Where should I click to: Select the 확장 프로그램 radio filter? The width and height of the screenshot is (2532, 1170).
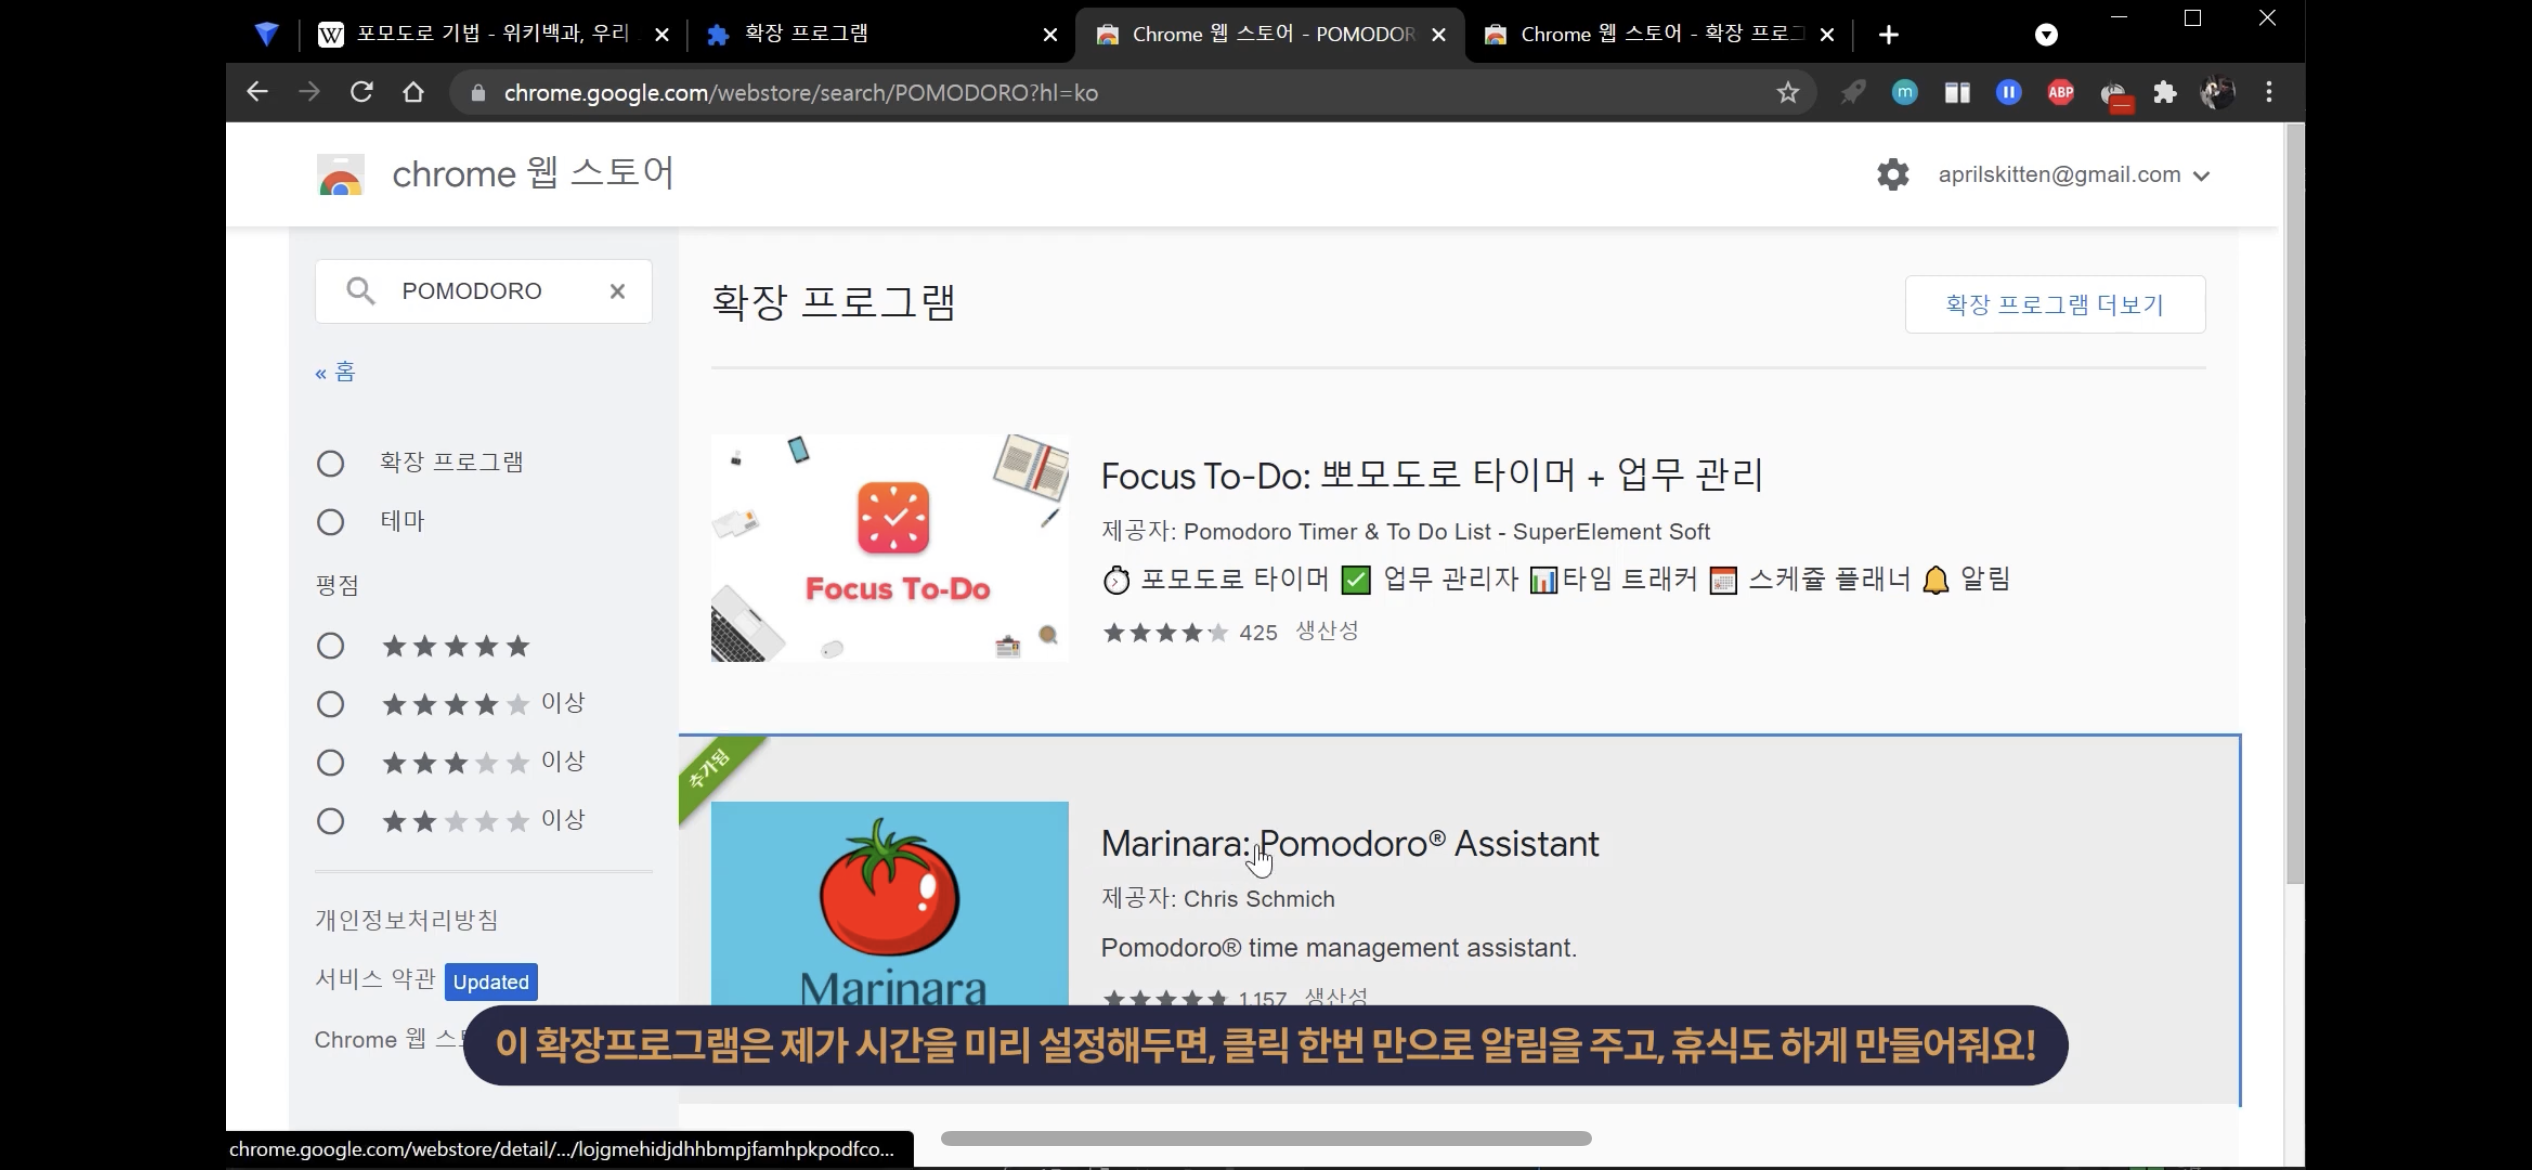[x=330, y=464]
